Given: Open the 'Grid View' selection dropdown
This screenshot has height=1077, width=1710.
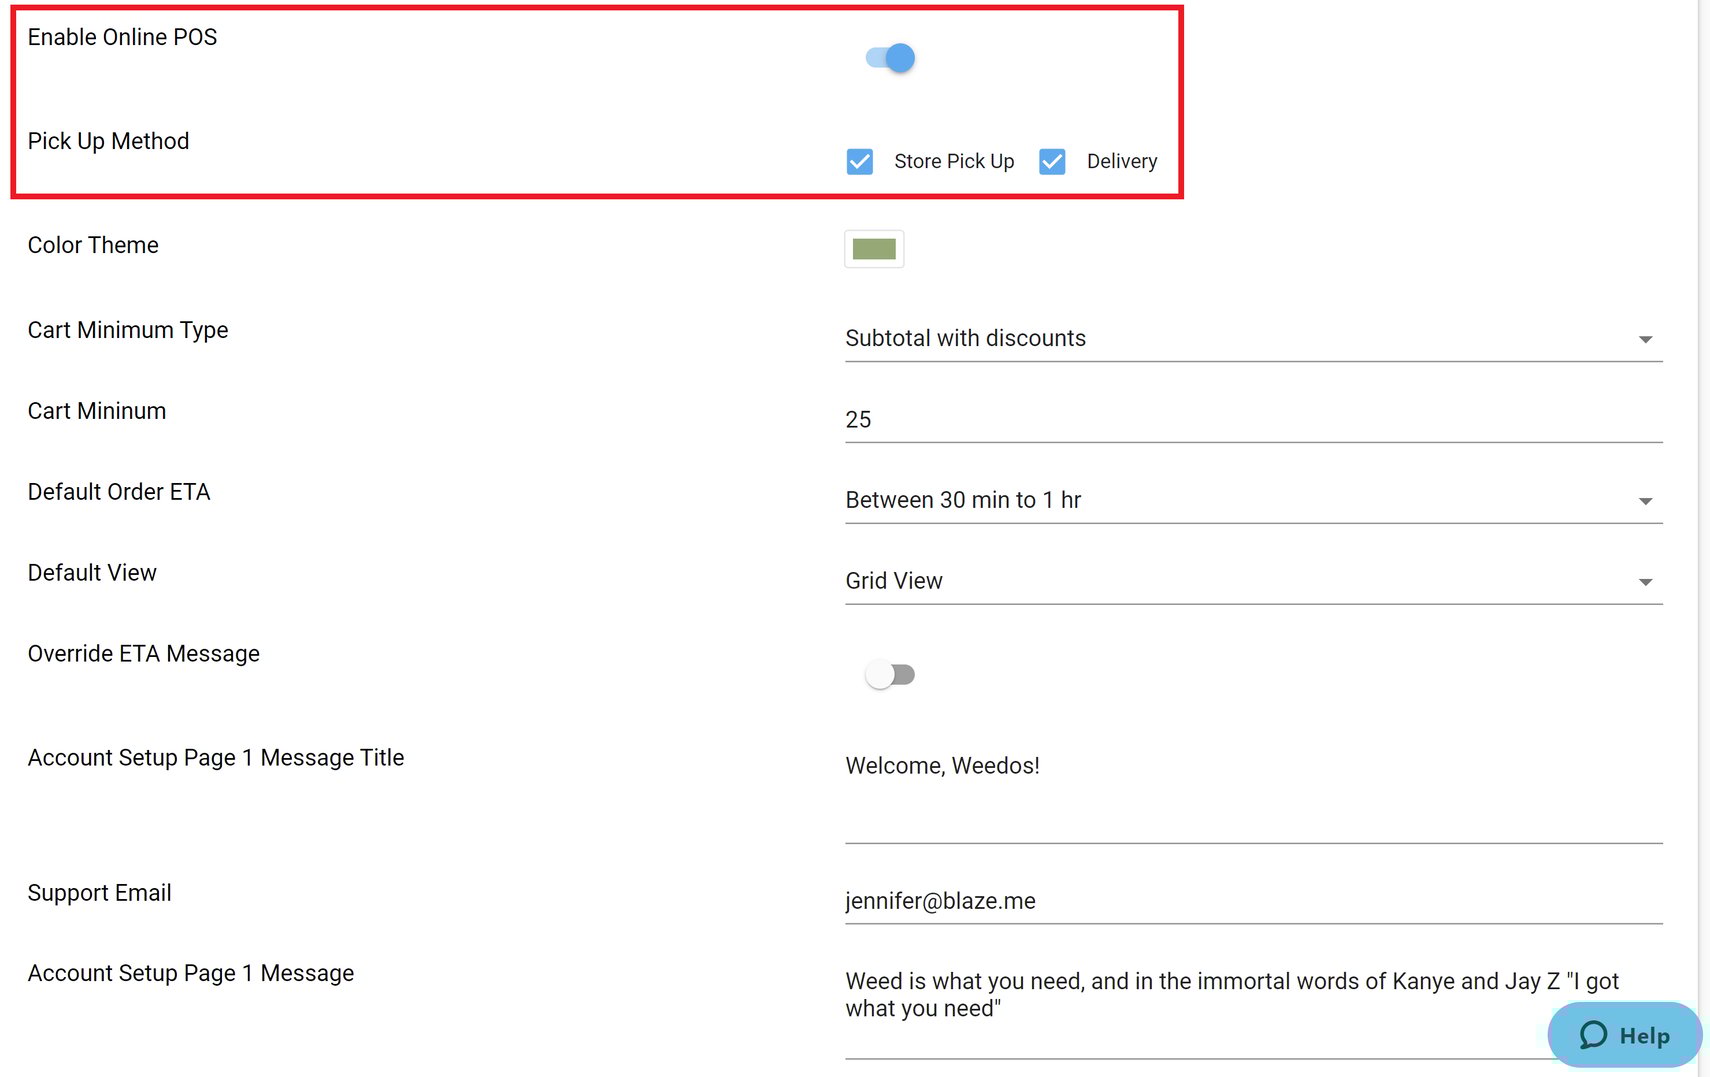Looking at the screenshot, I should (x=1240, y=581).
